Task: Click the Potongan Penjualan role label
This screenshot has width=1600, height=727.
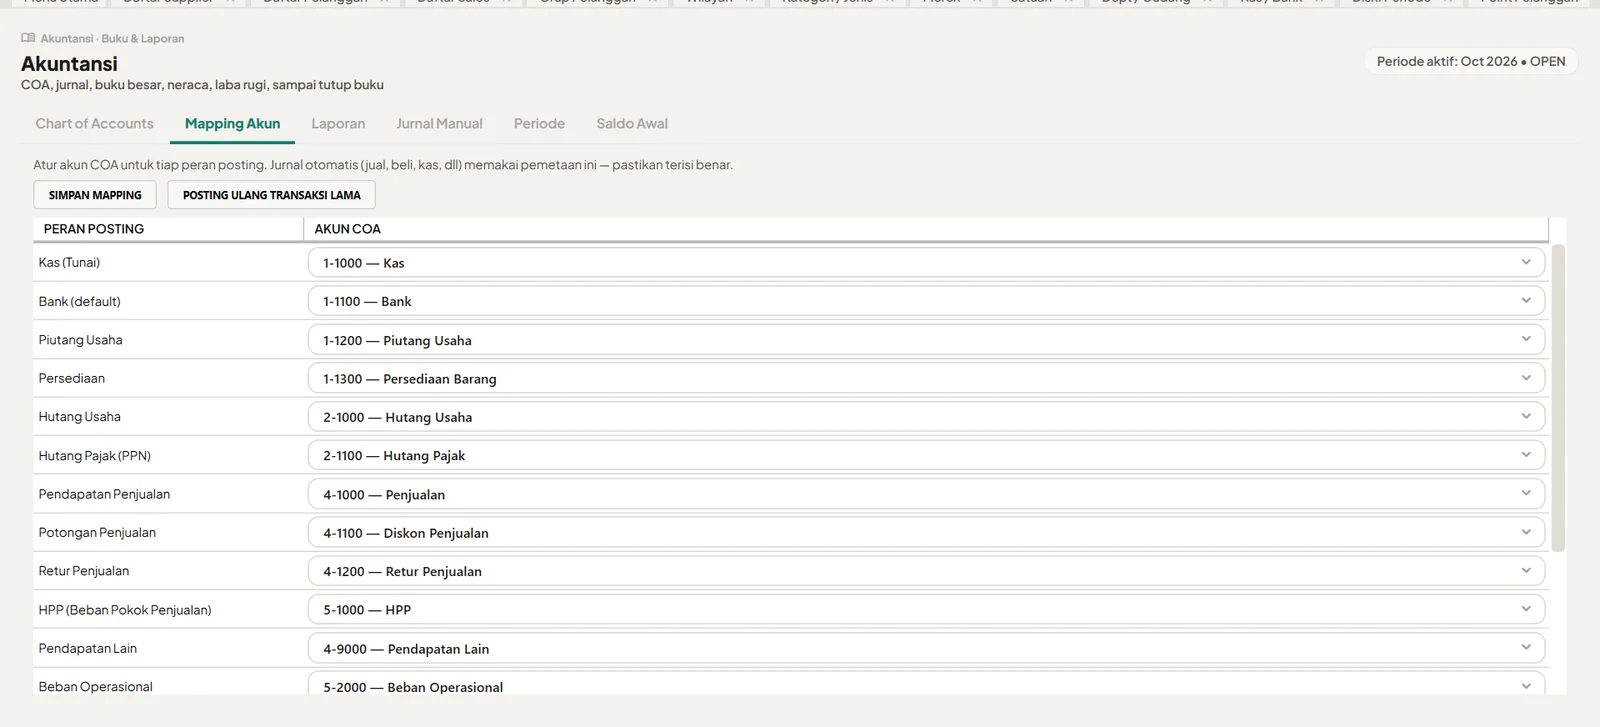Action: 97,533
